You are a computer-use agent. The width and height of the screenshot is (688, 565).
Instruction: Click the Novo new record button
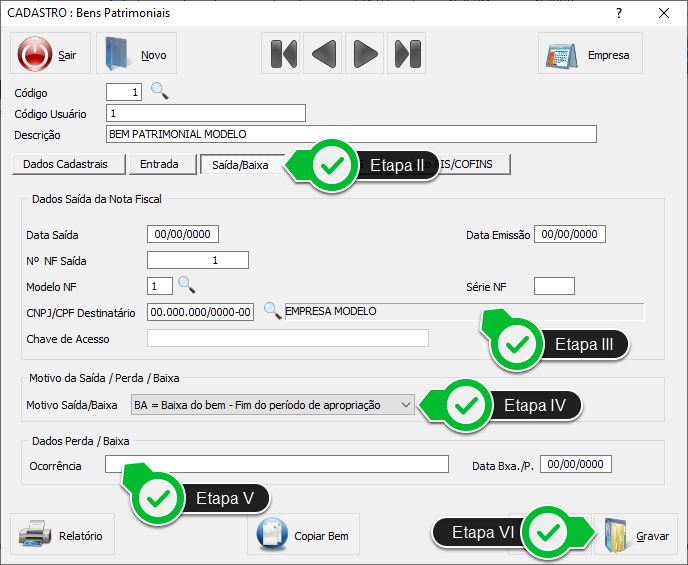[x=136, y=55]
